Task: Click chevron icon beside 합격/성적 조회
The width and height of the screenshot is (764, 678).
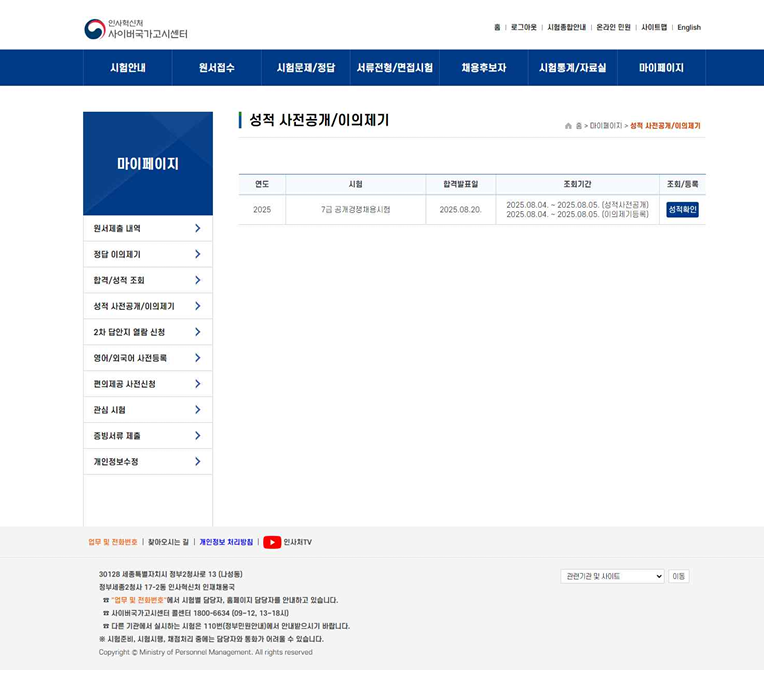Action: [197, 280]
